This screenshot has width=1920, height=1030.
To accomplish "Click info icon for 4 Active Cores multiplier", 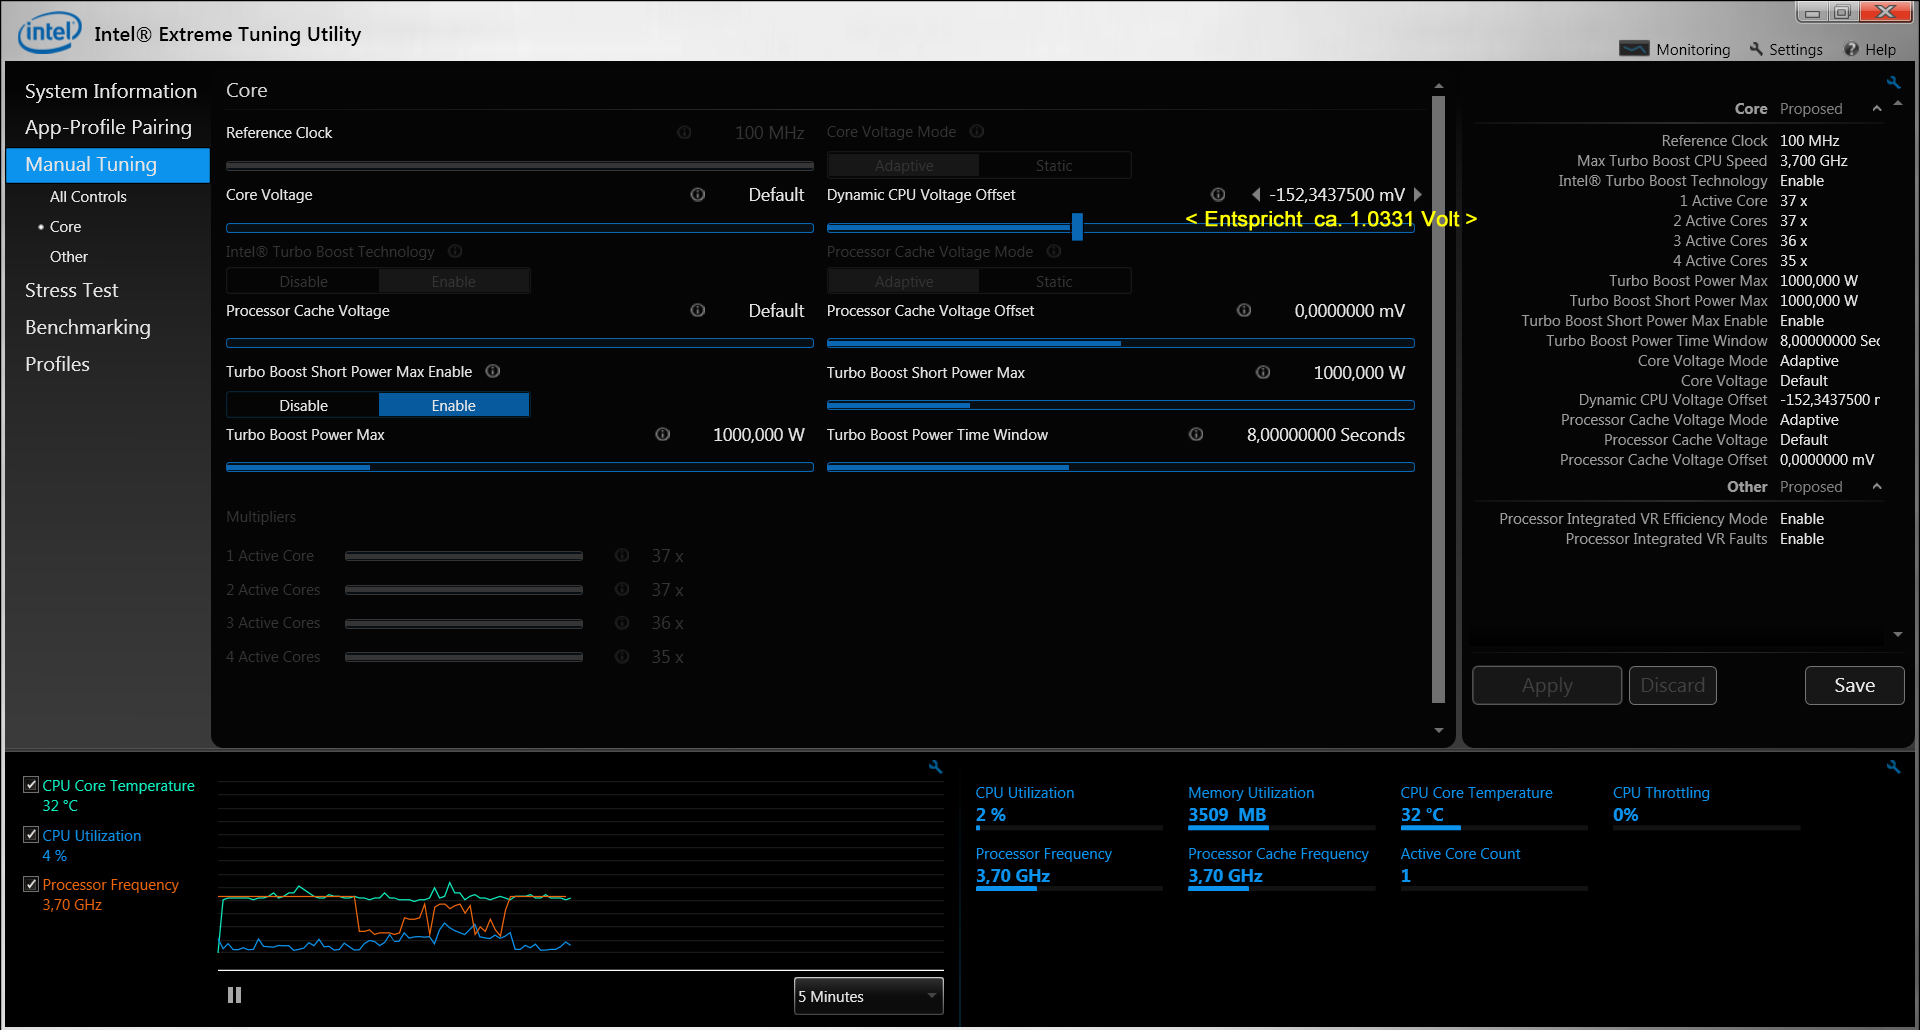I will pyautogui.click(x=622, y=657).
